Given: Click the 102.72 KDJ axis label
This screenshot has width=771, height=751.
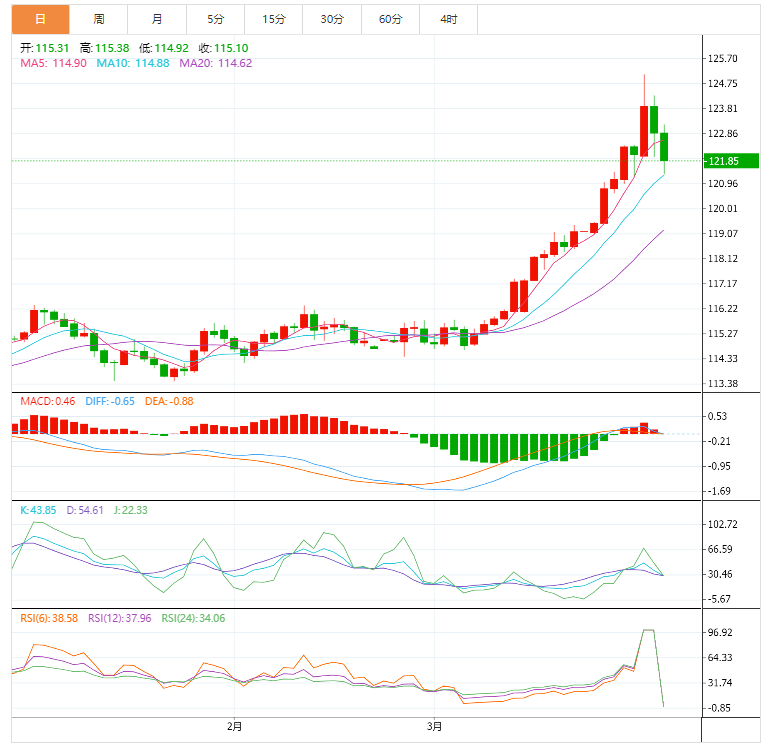Looking at the screenshot, I should [x=722, y=524].
